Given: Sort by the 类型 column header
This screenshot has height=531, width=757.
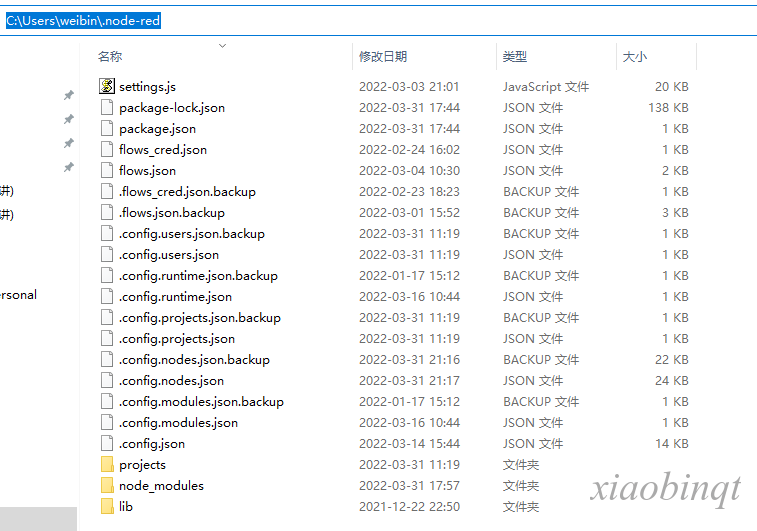Looking at the screenshot, I should 515,56.
